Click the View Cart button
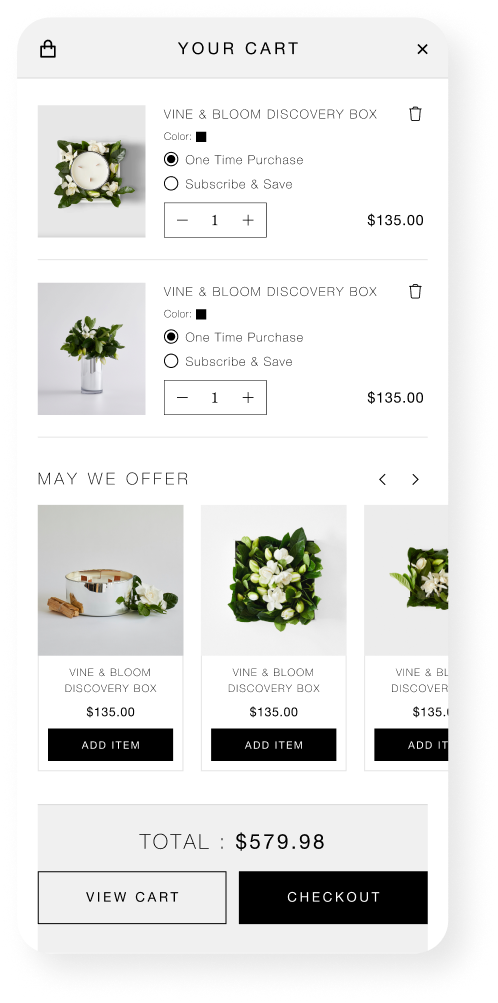 (132, 897)
